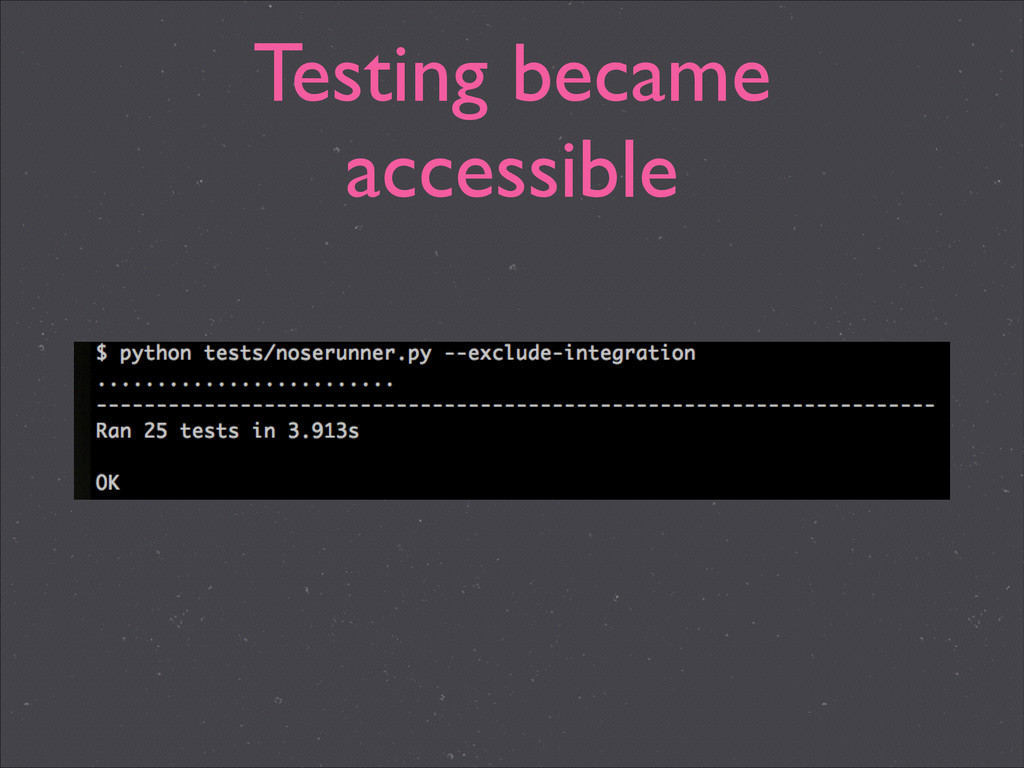Click the empty line above 'OK'
This screenshot has width=1024, height=768.
tap(515, 457)
